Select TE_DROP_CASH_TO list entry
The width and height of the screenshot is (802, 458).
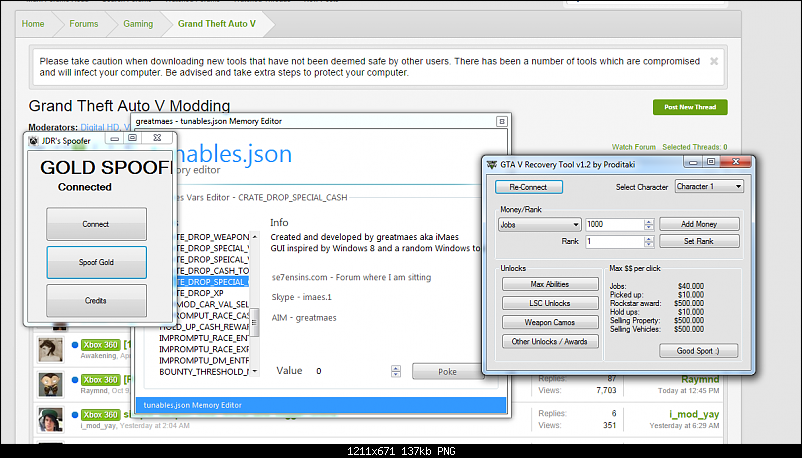point(211,271)
